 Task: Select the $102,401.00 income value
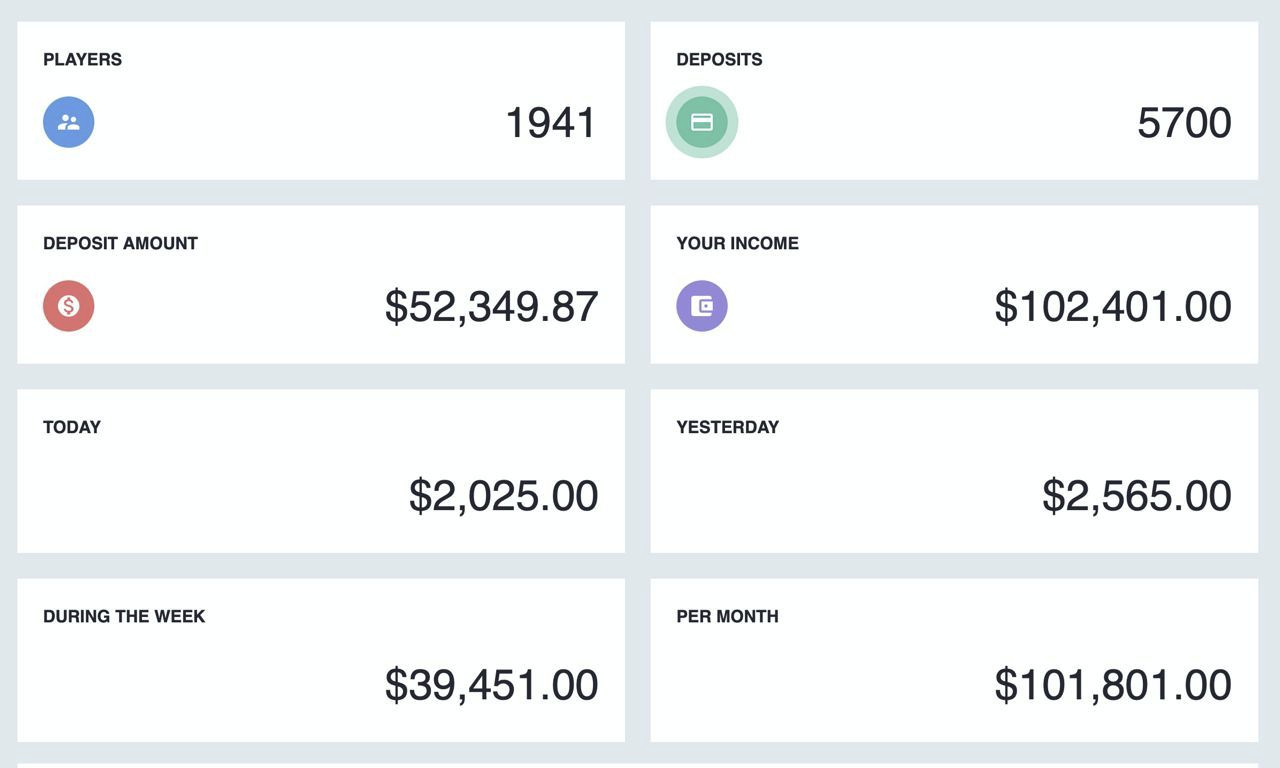pos(1112,307)
